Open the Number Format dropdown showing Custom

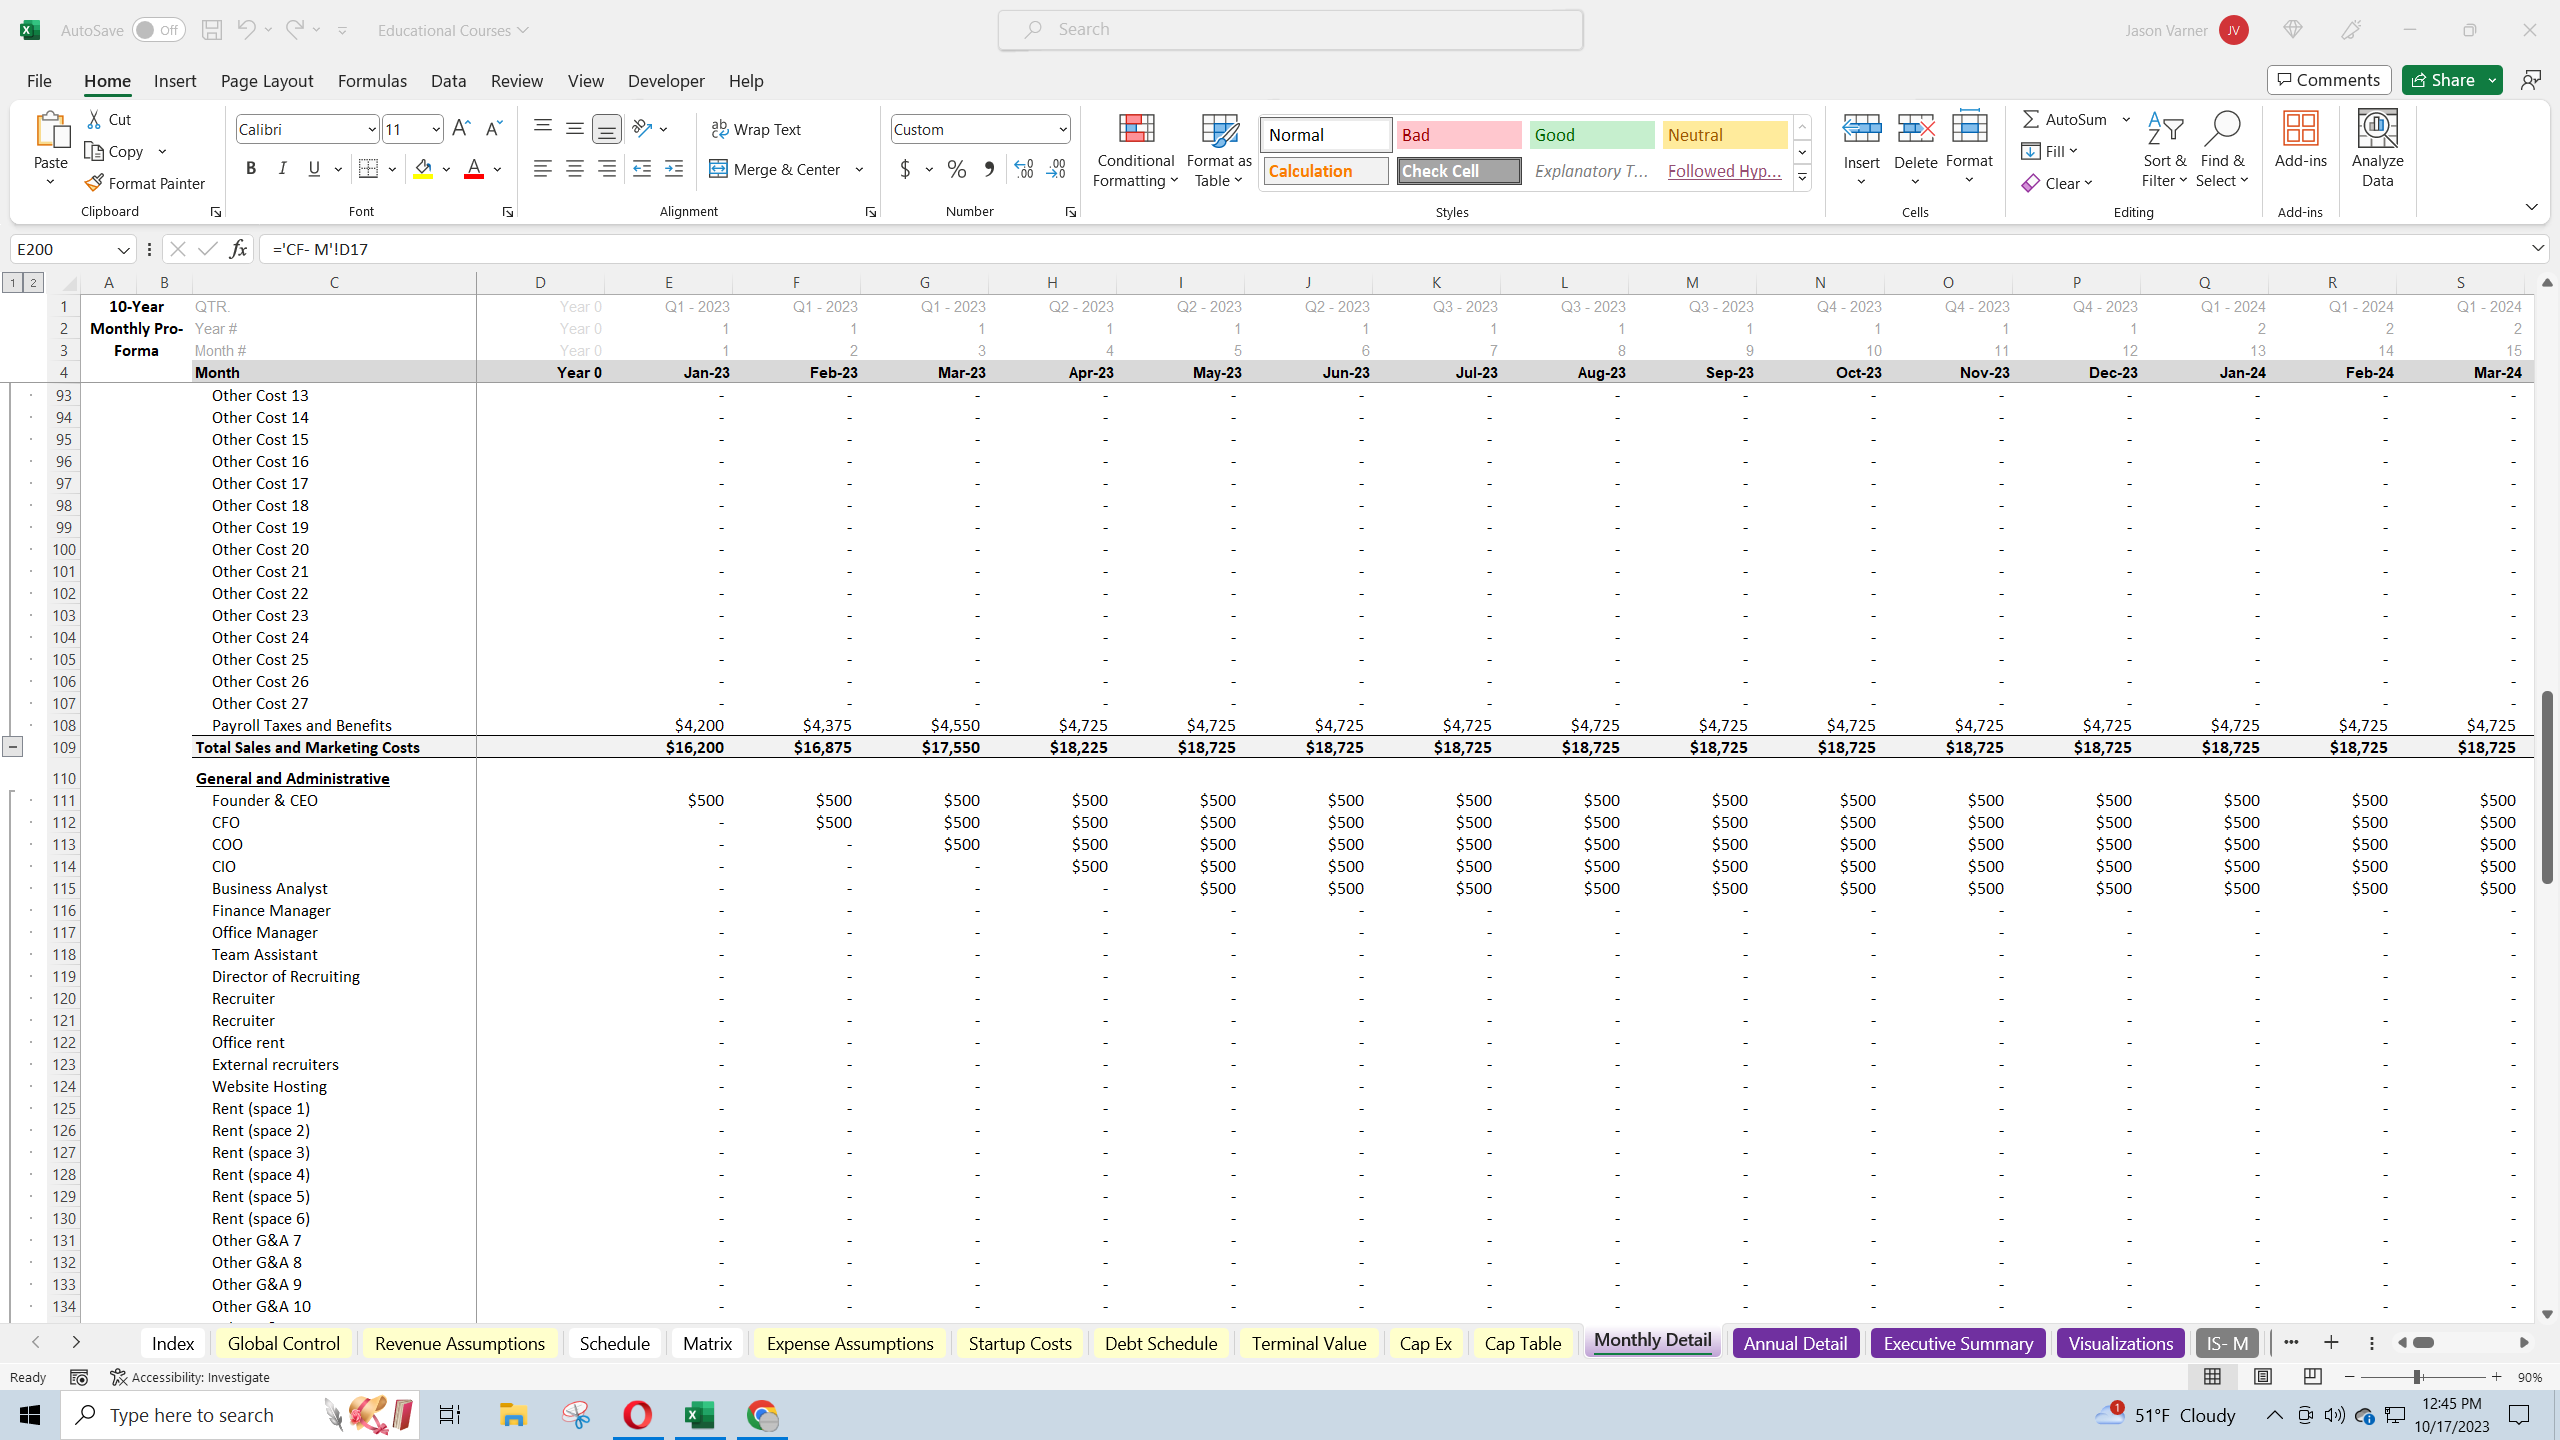(1062, 129)
